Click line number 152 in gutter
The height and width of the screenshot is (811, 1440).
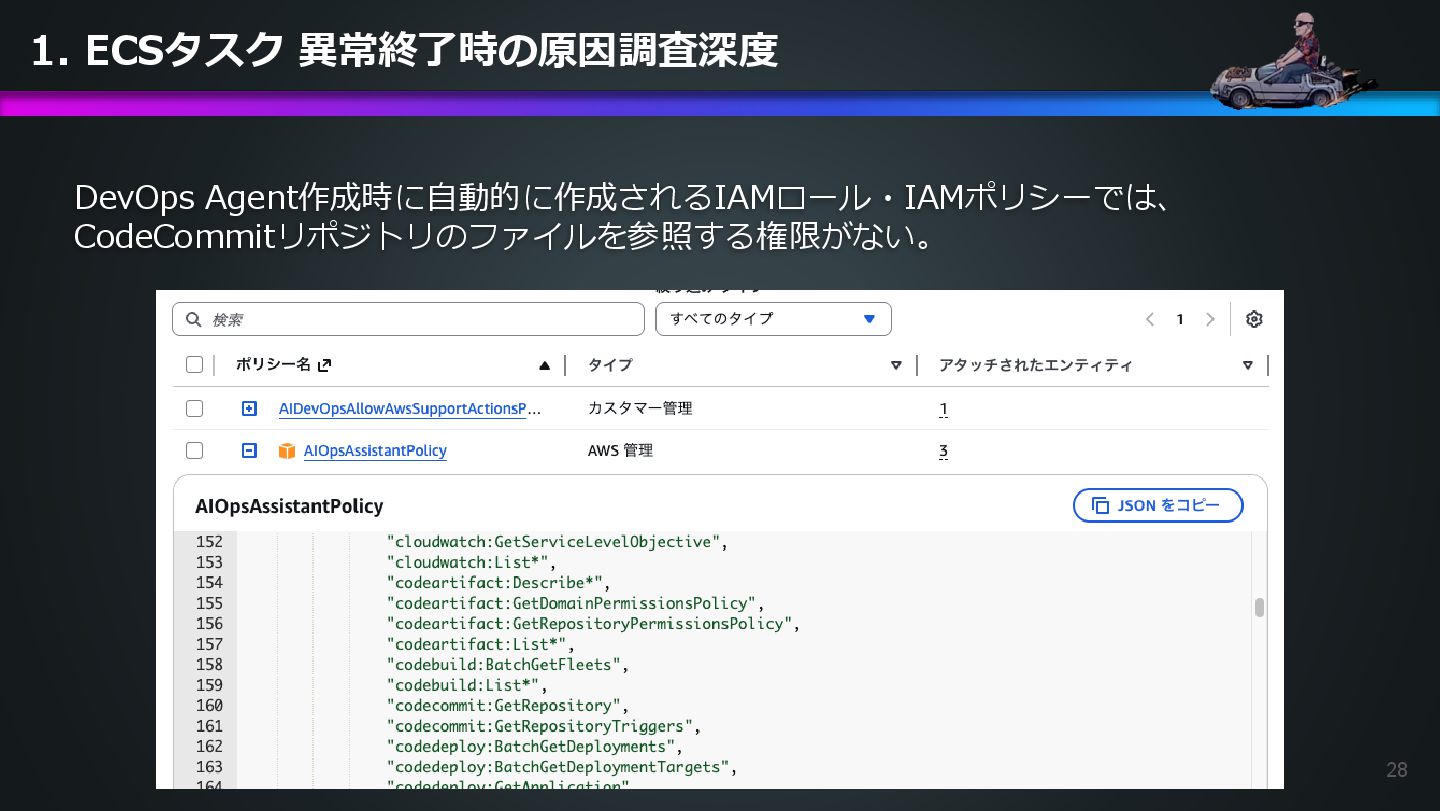(x=209, y=542)
